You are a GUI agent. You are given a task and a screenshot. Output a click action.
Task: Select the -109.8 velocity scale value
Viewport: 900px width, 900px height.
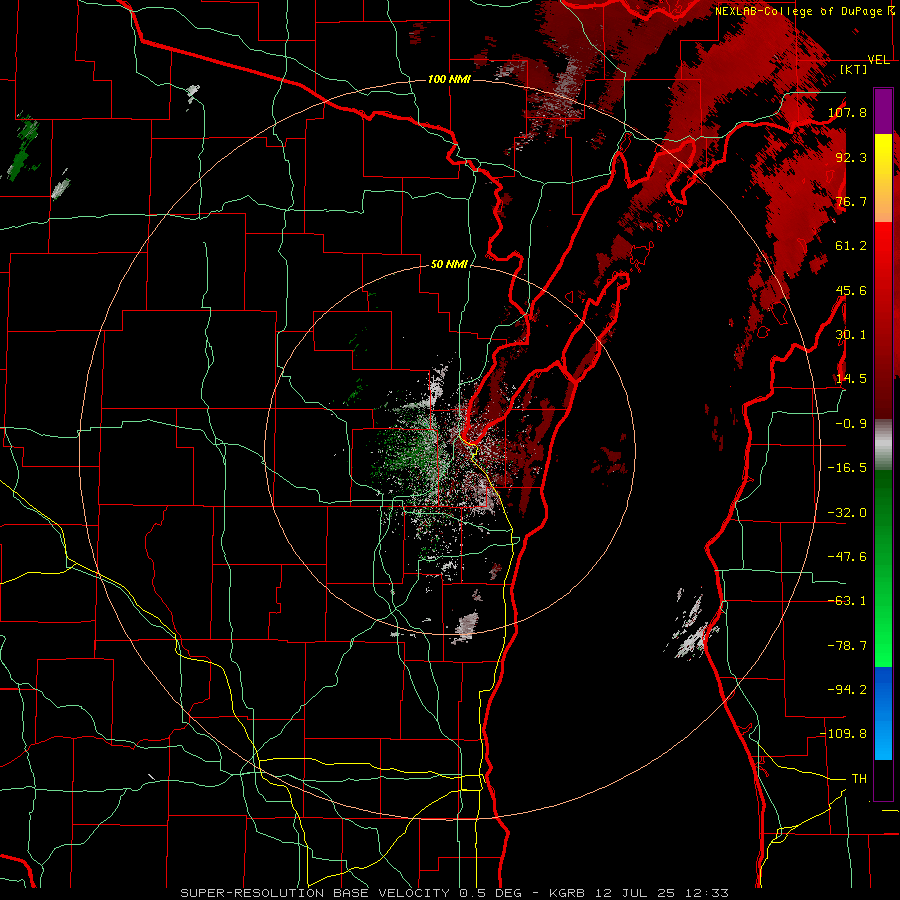pos(843,733)
